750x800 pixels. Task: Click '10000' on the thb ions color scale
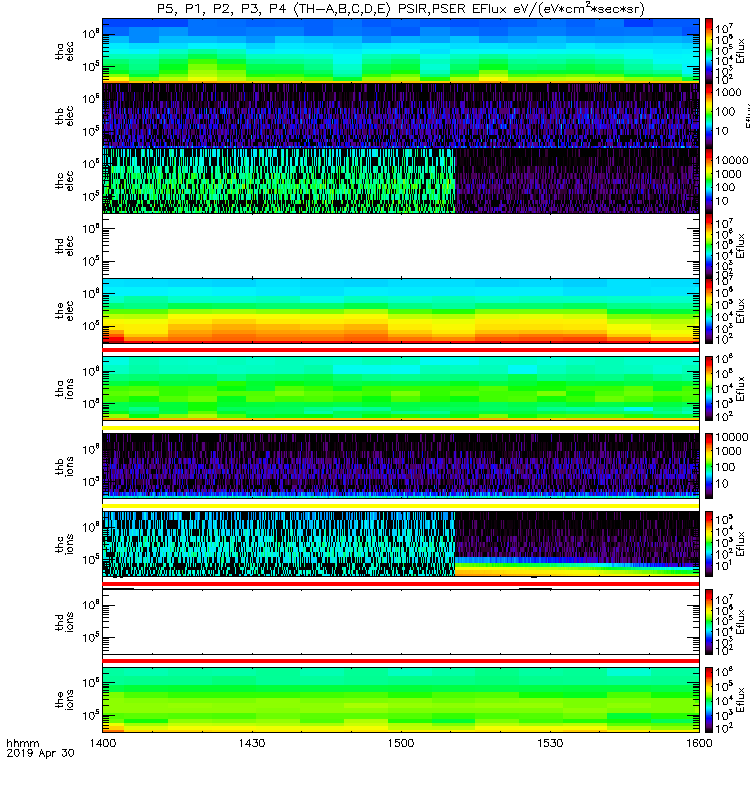(x=732, y=437)
